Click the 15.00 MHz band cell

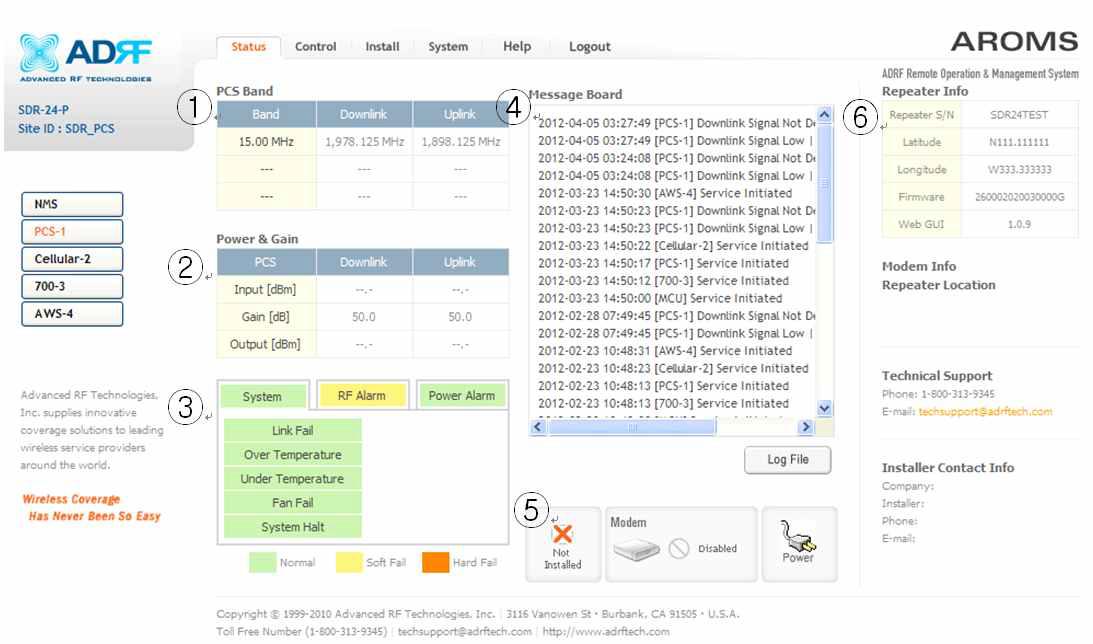pos(266,141)
